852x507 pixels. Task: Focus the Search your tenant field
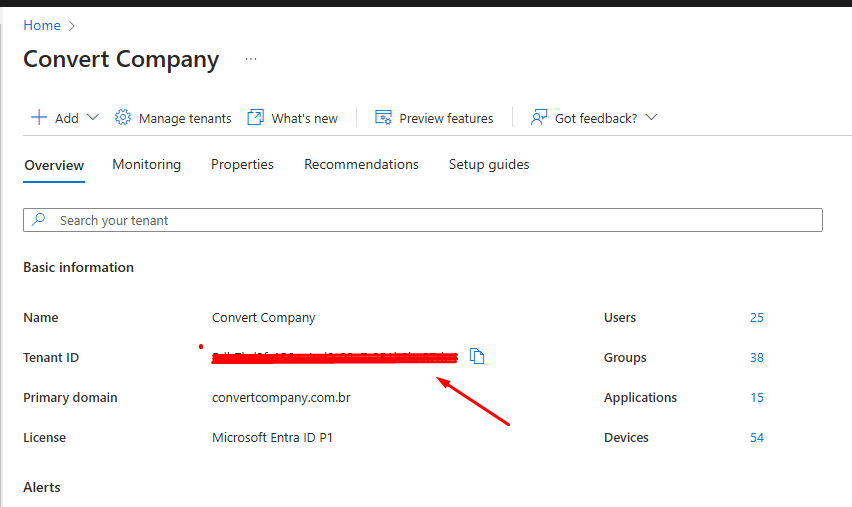pos(423,220)
